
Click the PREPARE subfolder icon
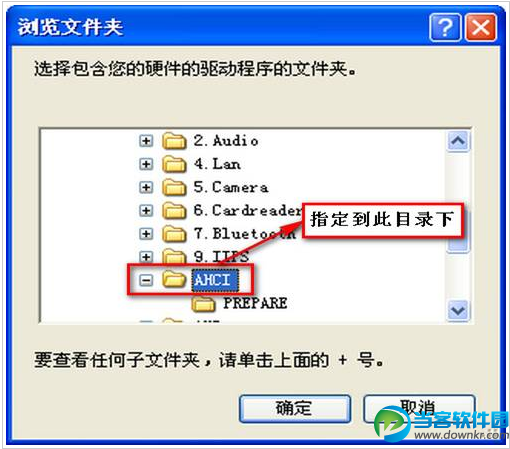tap(203, 303)
